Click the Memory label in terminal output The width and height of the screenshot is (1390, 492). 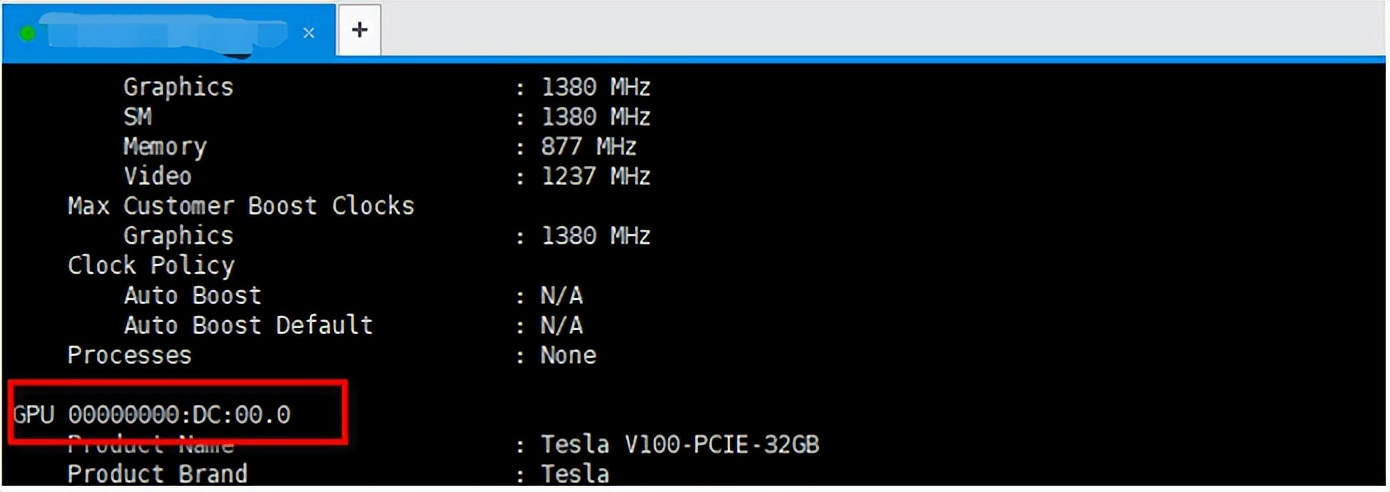pyautogui.click(x=165, y=147)
